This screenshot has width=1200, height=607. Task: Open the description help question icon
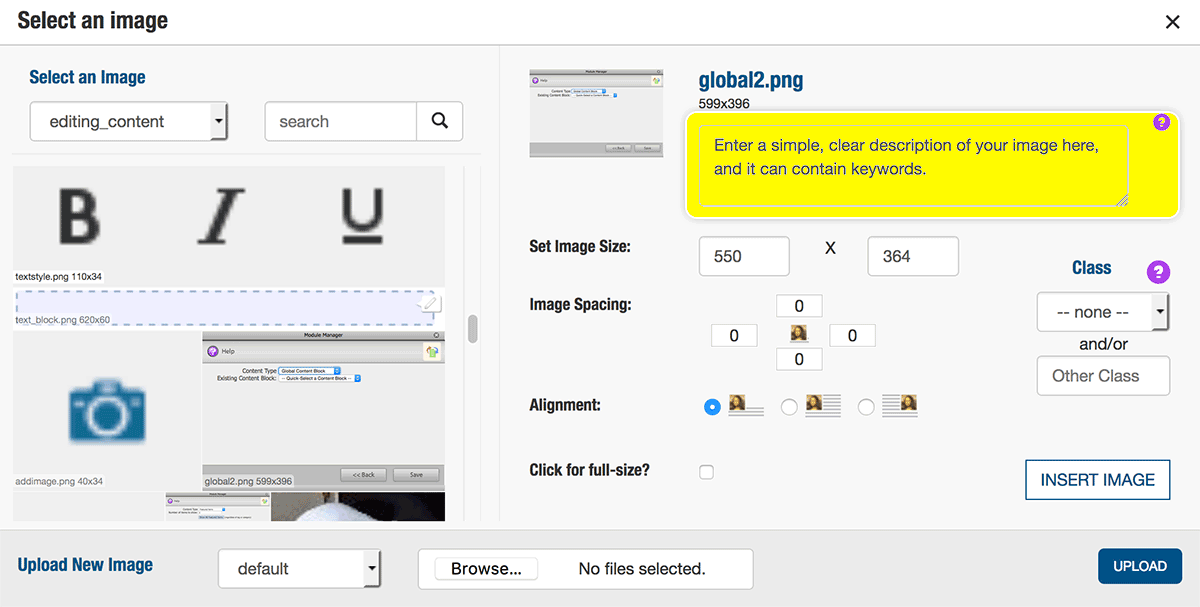coord(1161,122)
